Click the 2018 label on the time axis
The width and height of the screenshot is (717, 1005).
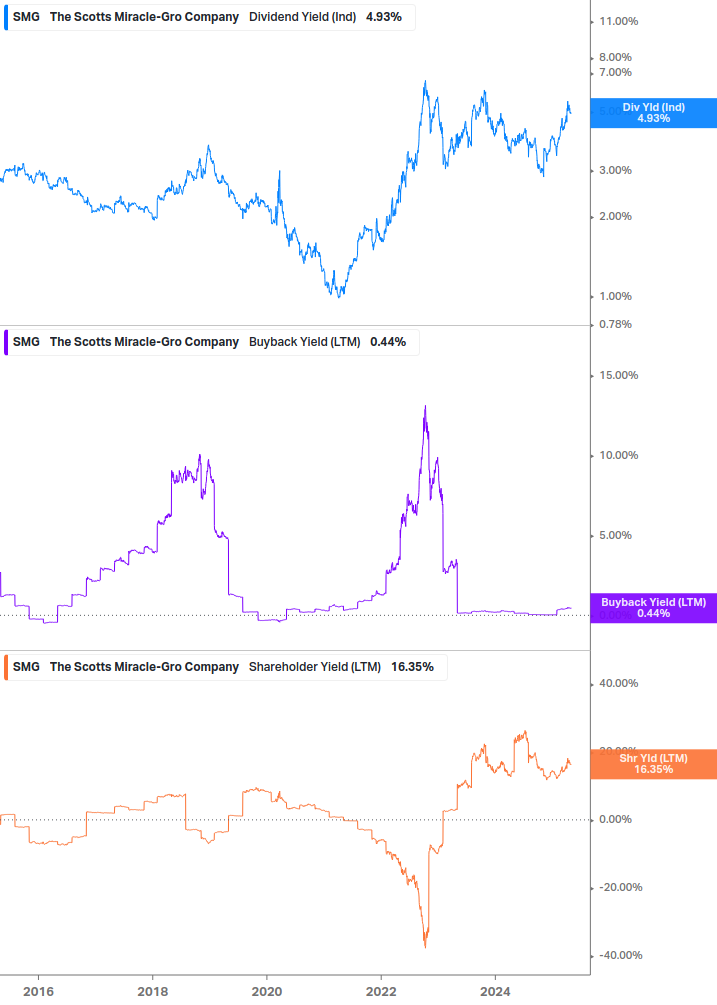click(x=152, y=992)
